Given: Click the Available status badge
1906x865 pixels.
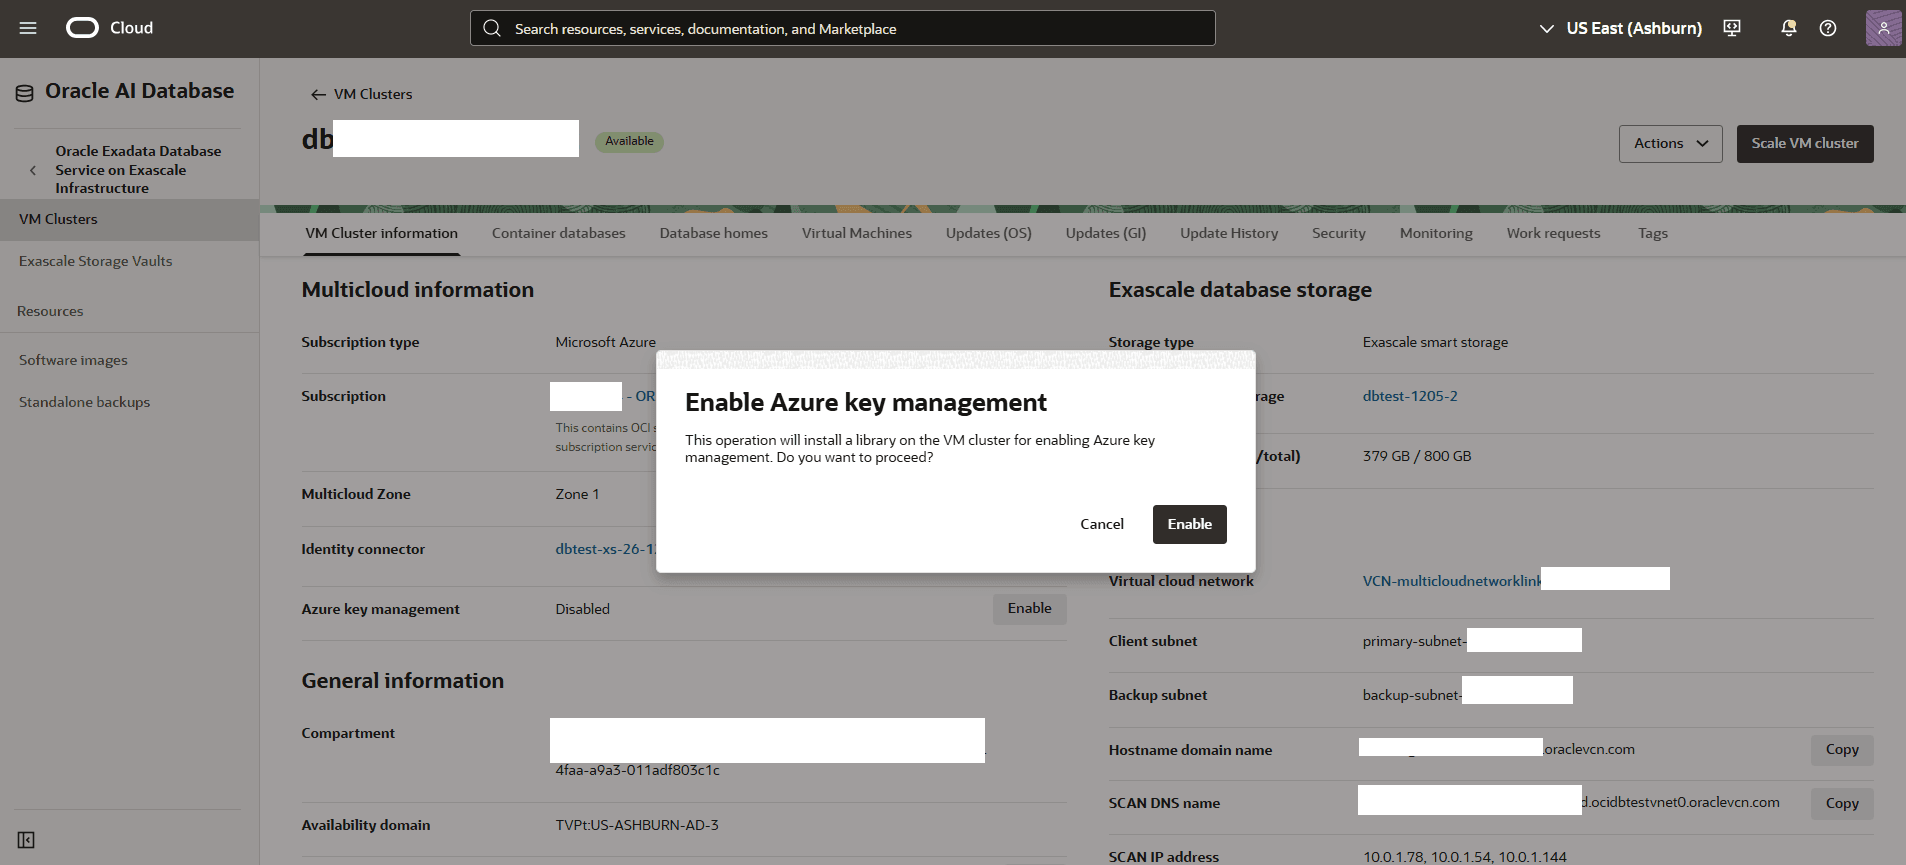Looking at the screenshot, I should click(x=629, y=142).
